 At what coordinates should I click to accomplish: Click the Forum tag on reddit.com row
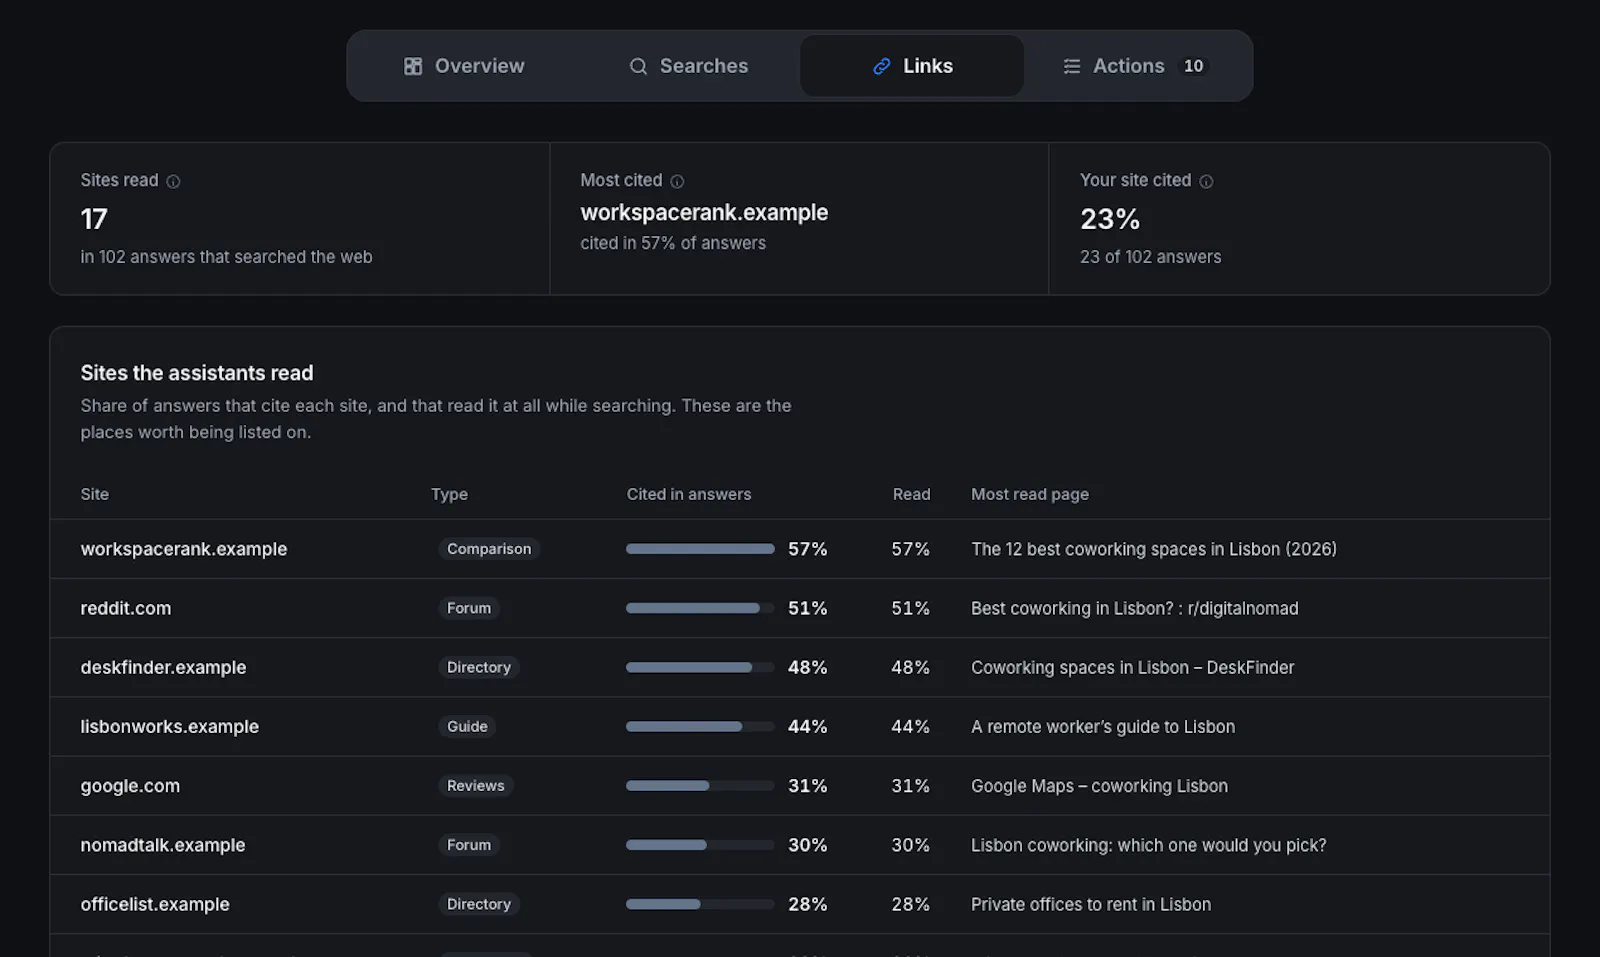coord(469,608)
